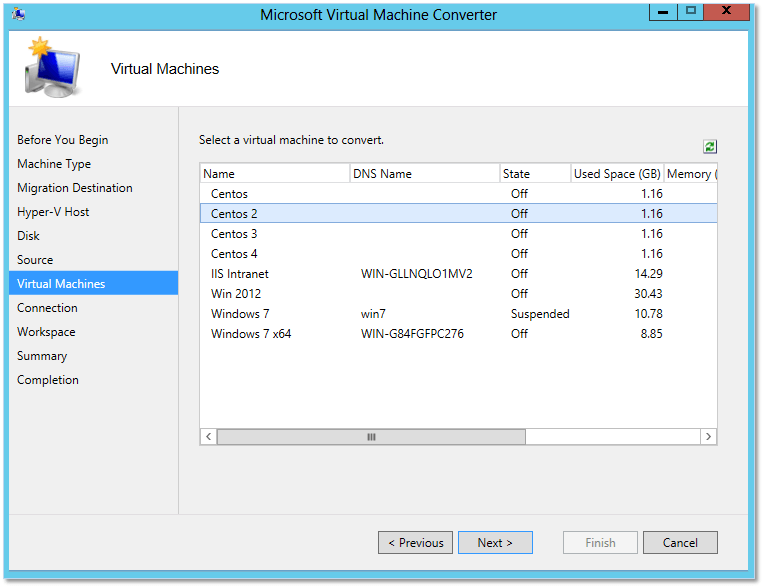Go to Before You Begin step
764x588 pixels.
point(62,140)
